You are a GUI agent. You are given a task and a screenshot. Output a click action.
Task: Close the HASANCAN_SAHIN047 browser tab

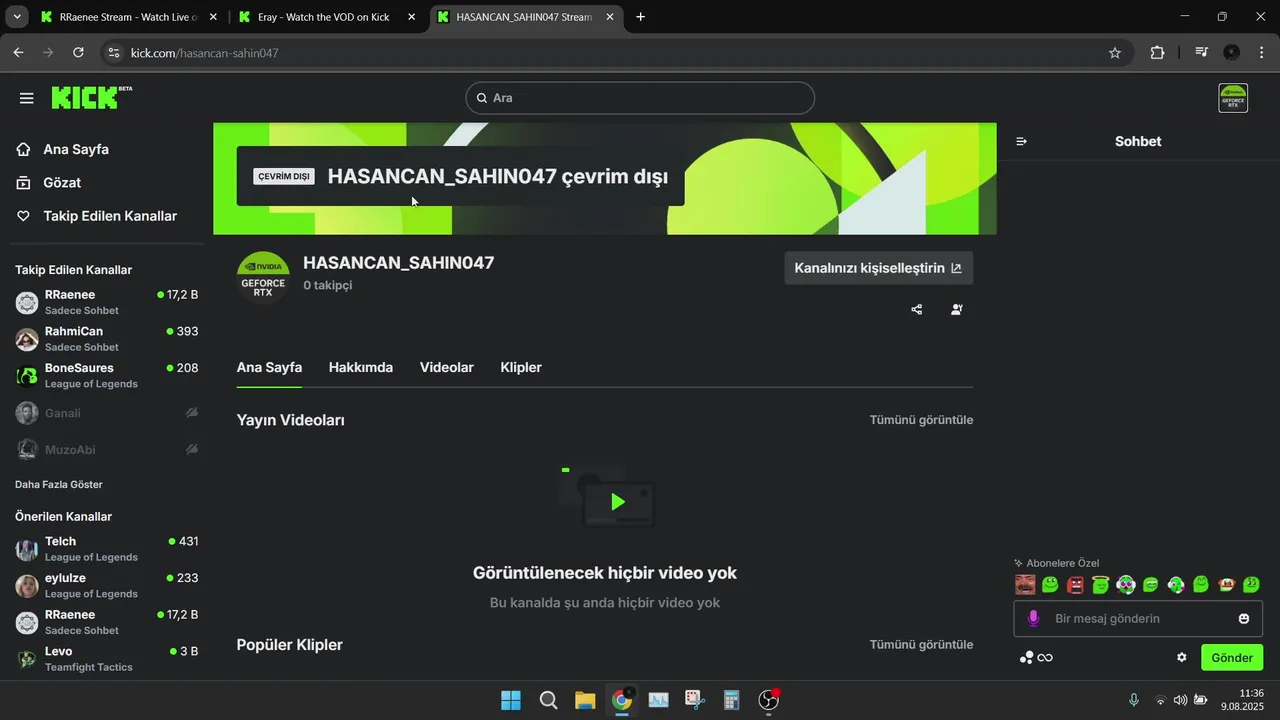(610, 17)
